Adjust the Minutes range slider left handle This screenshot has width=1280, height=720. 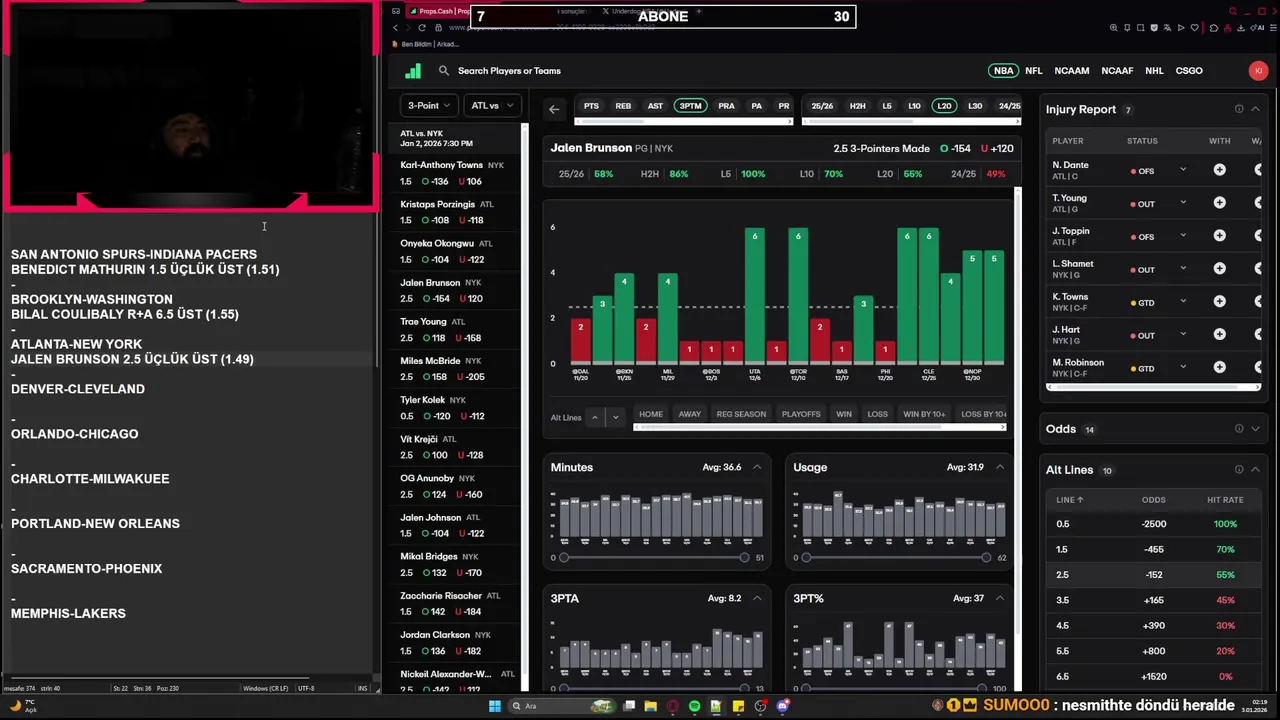[x=564, y=557]
